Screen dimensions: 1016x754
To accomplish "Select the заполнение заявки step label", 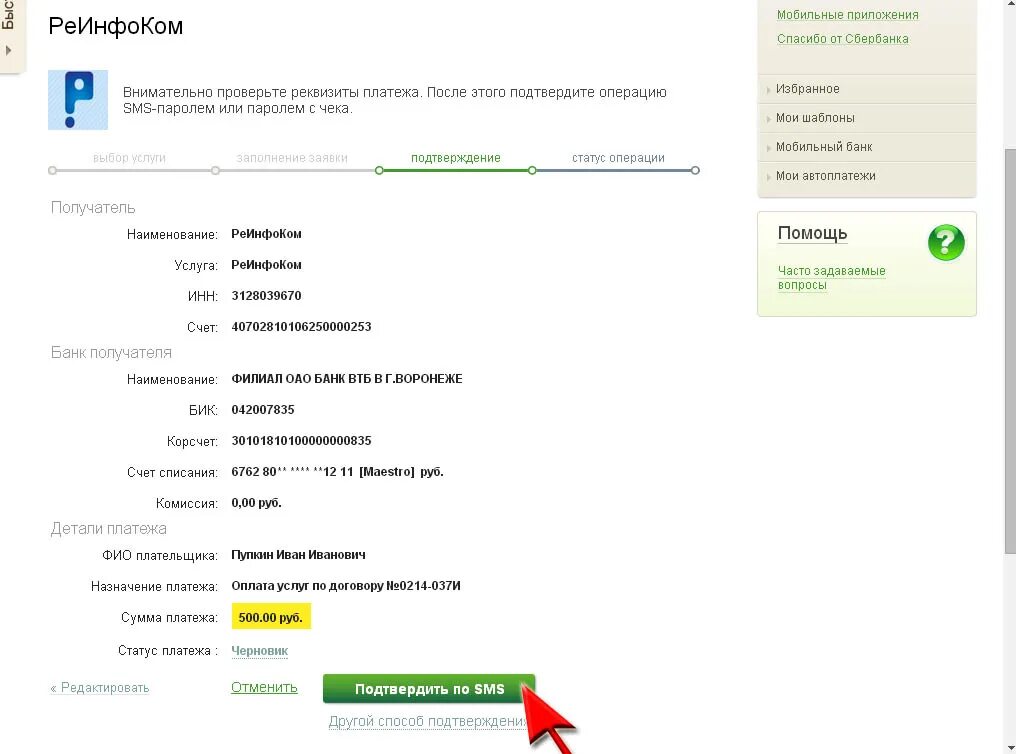I will [292, 158].
